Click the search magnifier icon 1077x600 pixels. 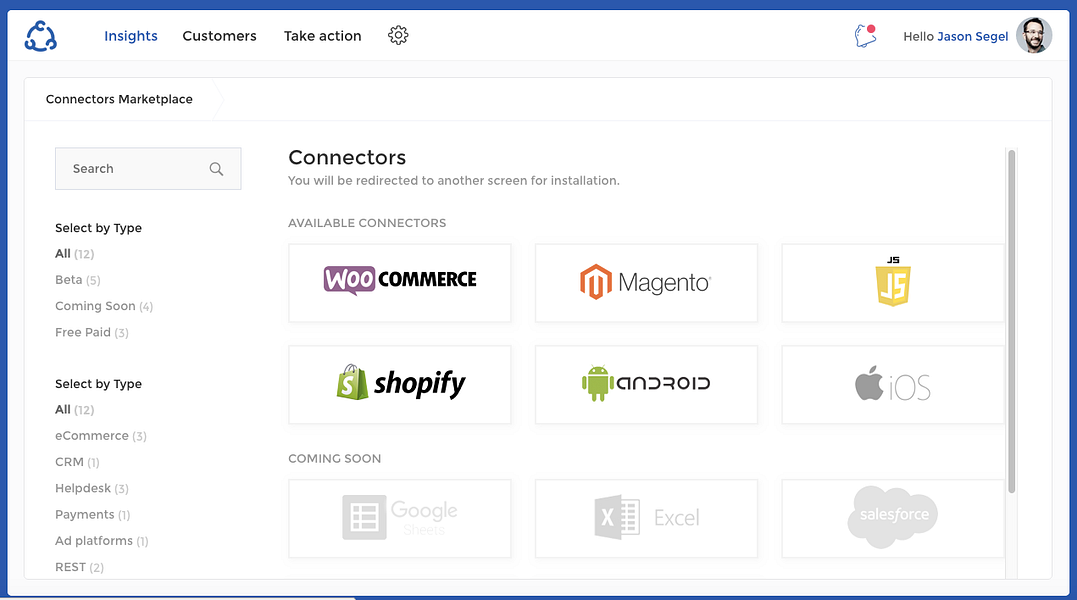[216, 169]
